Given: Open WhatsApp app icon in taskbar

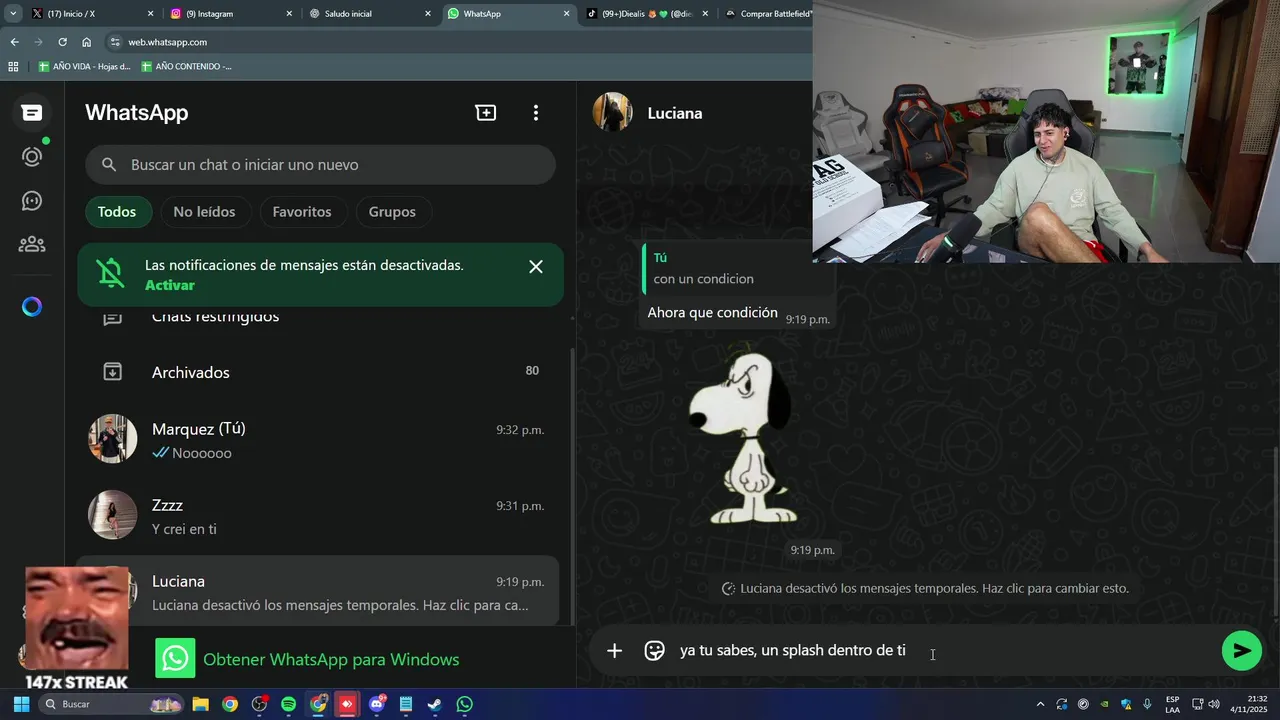Looking at the screenshot, I should 465,704.
